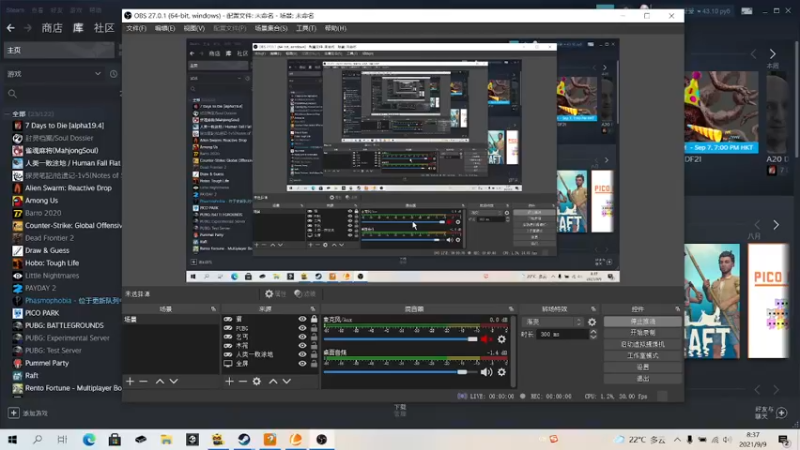Click the 启动虚拟摄像机 virtual camera button
The image size is (800, 450).
click(642, 344)
